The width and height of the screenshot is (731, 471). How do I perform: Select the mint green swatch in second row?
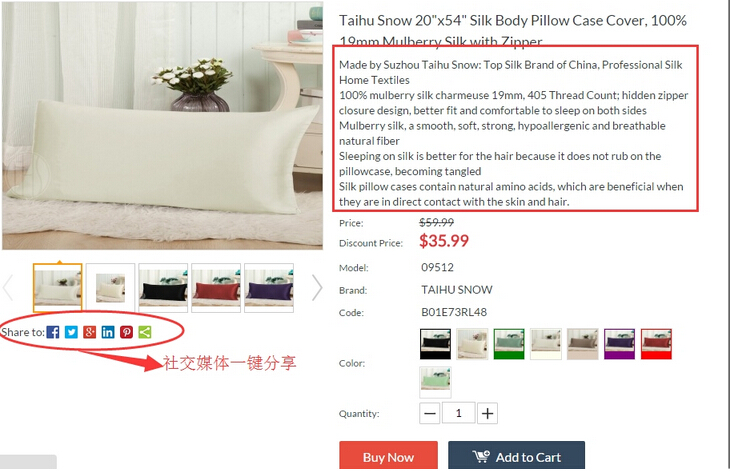[x=435, y=382]
